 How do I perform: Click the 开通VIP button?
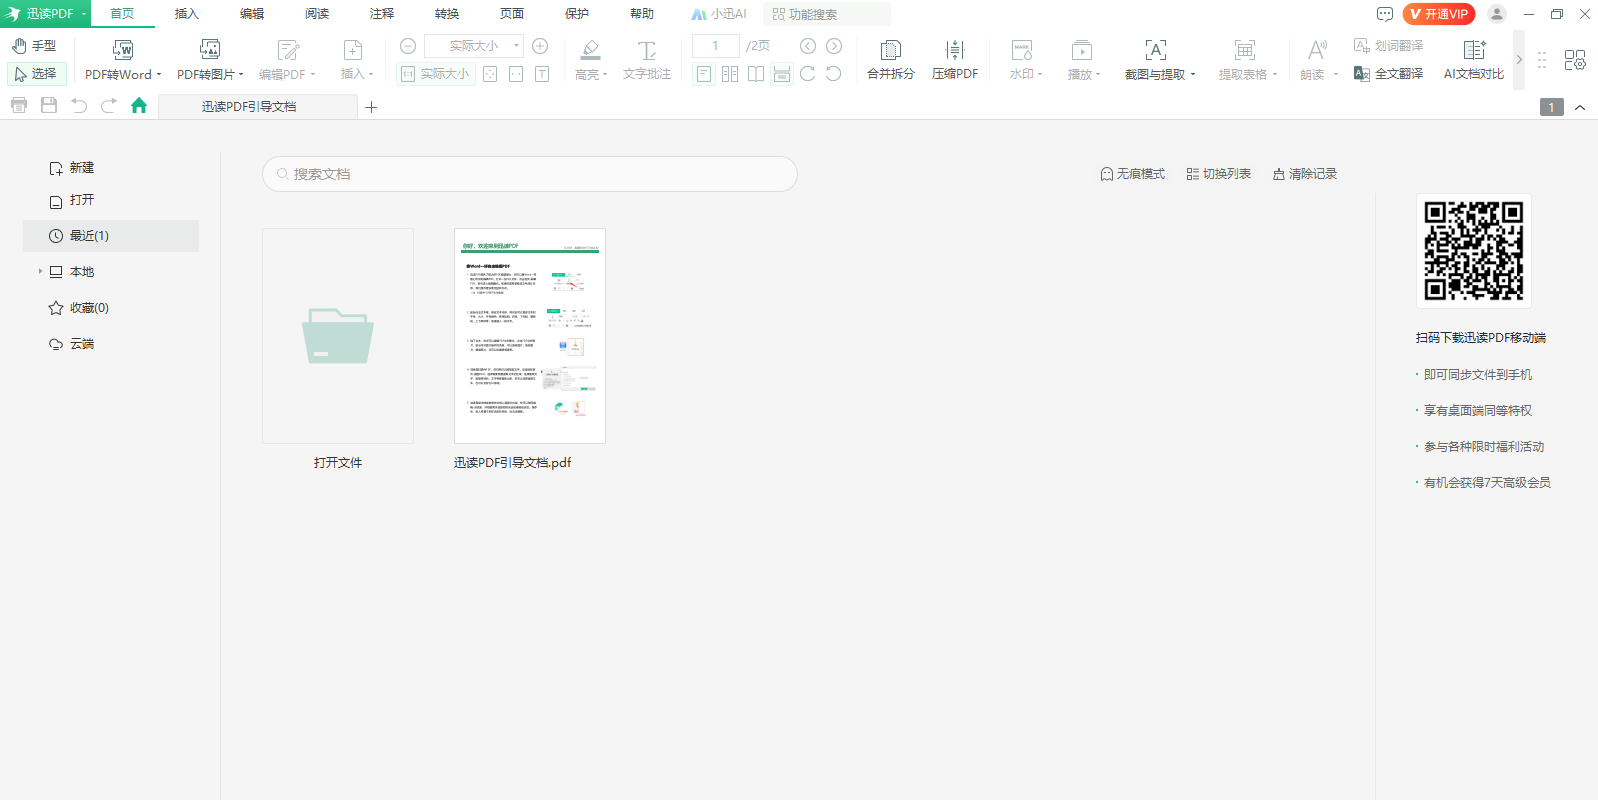click(x=1438, y=14)
